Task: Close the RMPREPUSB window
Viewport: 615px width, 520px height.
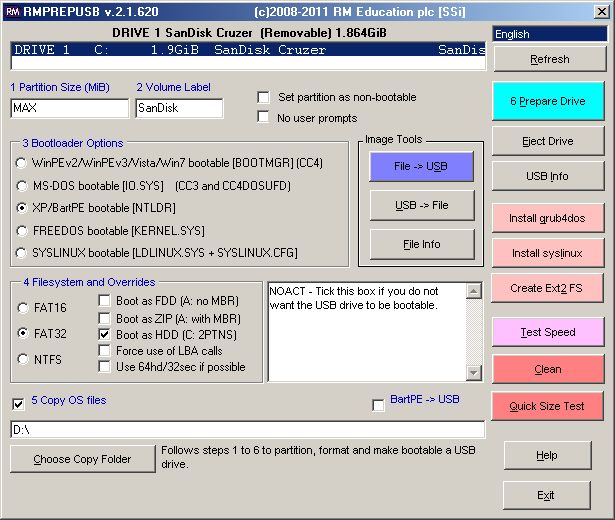Action: tap(601, 12)
